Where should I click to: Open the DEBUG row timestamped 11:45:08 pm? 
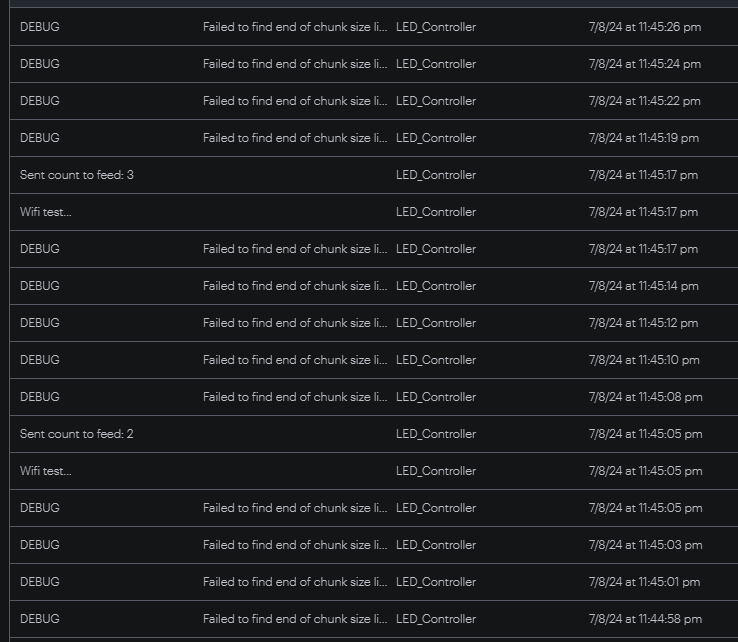pyautogui.click(x=374, y=397)
